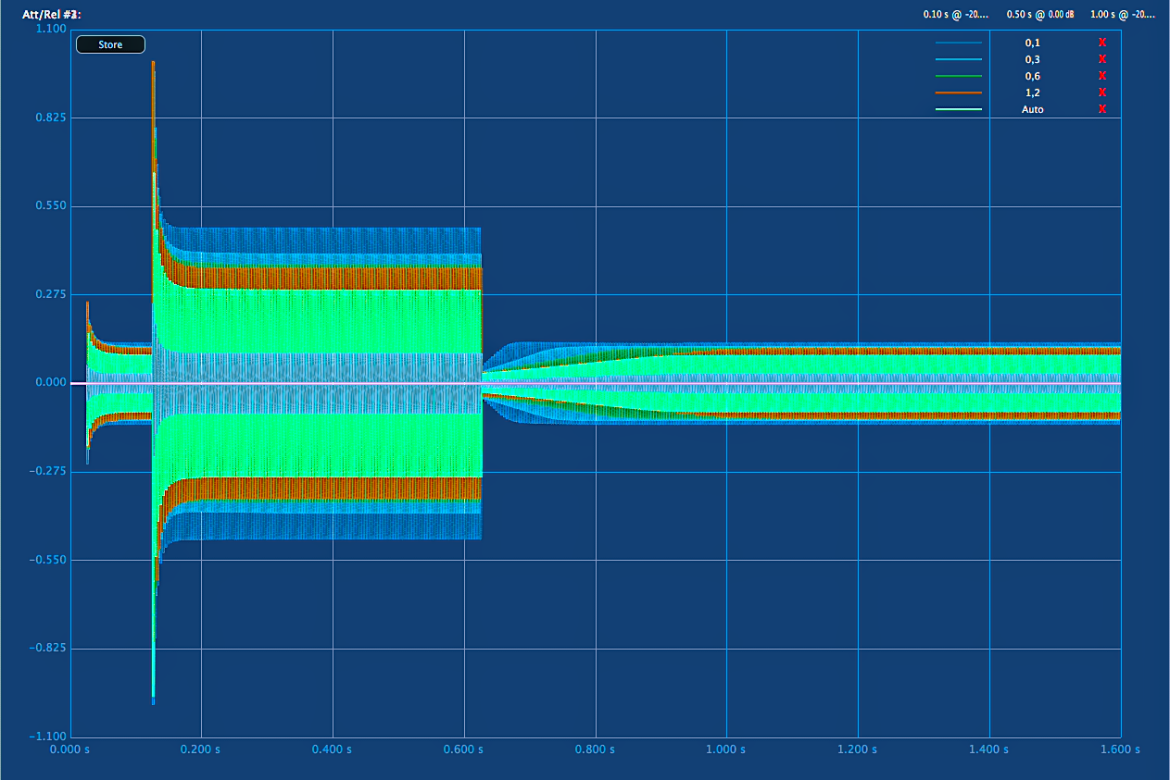
Task: Select the "0.50 s @ 0.00 dB" header readout
Action: tap(1040, 14)
